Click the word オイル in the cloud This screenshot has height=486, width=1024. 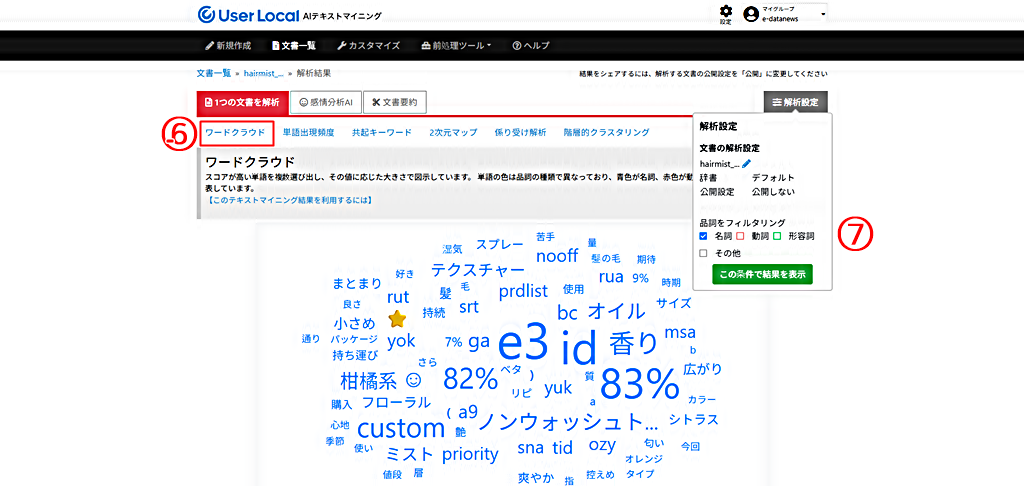616,310
